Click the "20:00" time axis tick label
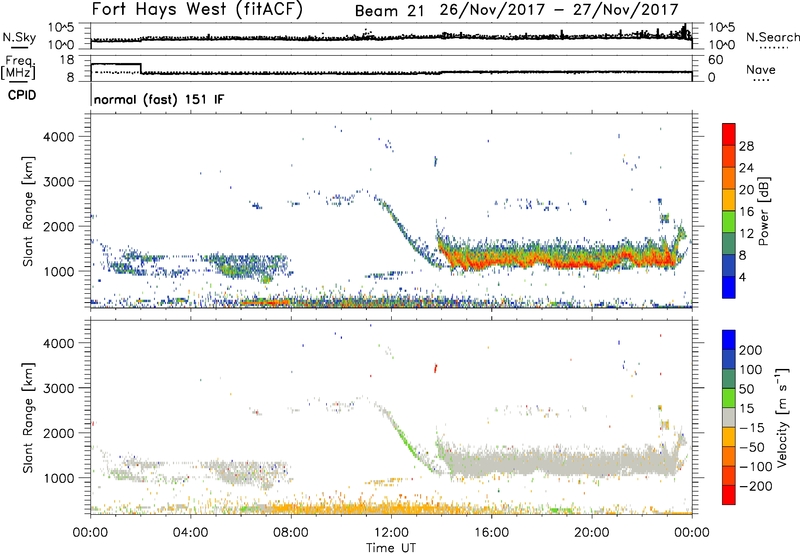Image resolution: width=800 pixels, height=554 pixels. point(591,533)
